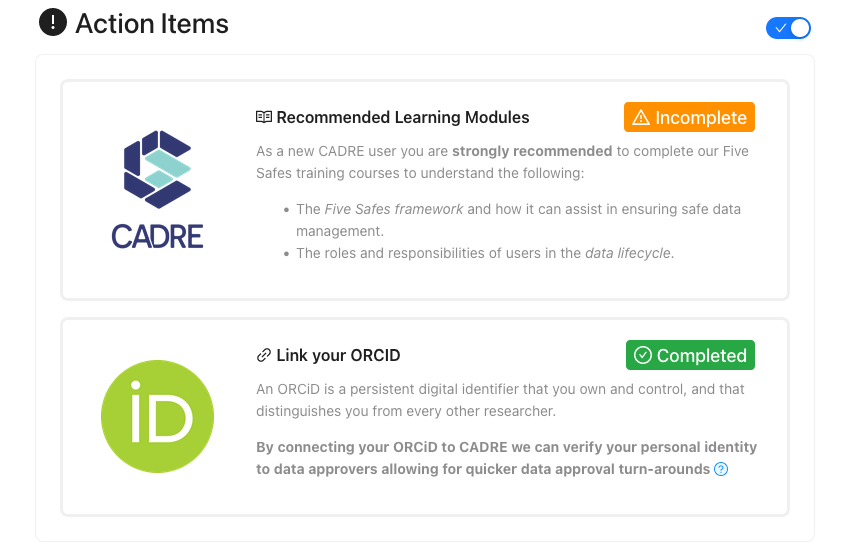Click the bold ORCiD verification paragraph
This screenshot has width=850, height=552.
(506, 458)
